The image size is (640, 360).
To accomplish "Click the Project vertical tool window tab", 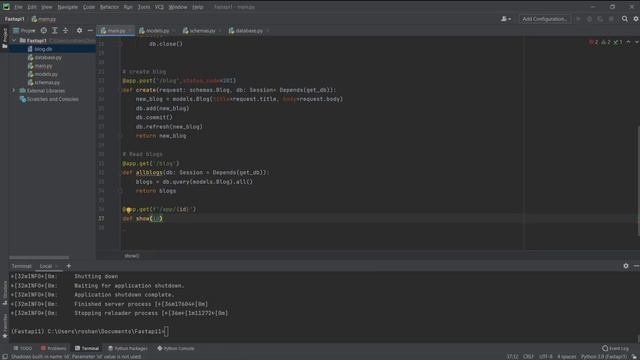I will tap(4, 38).
